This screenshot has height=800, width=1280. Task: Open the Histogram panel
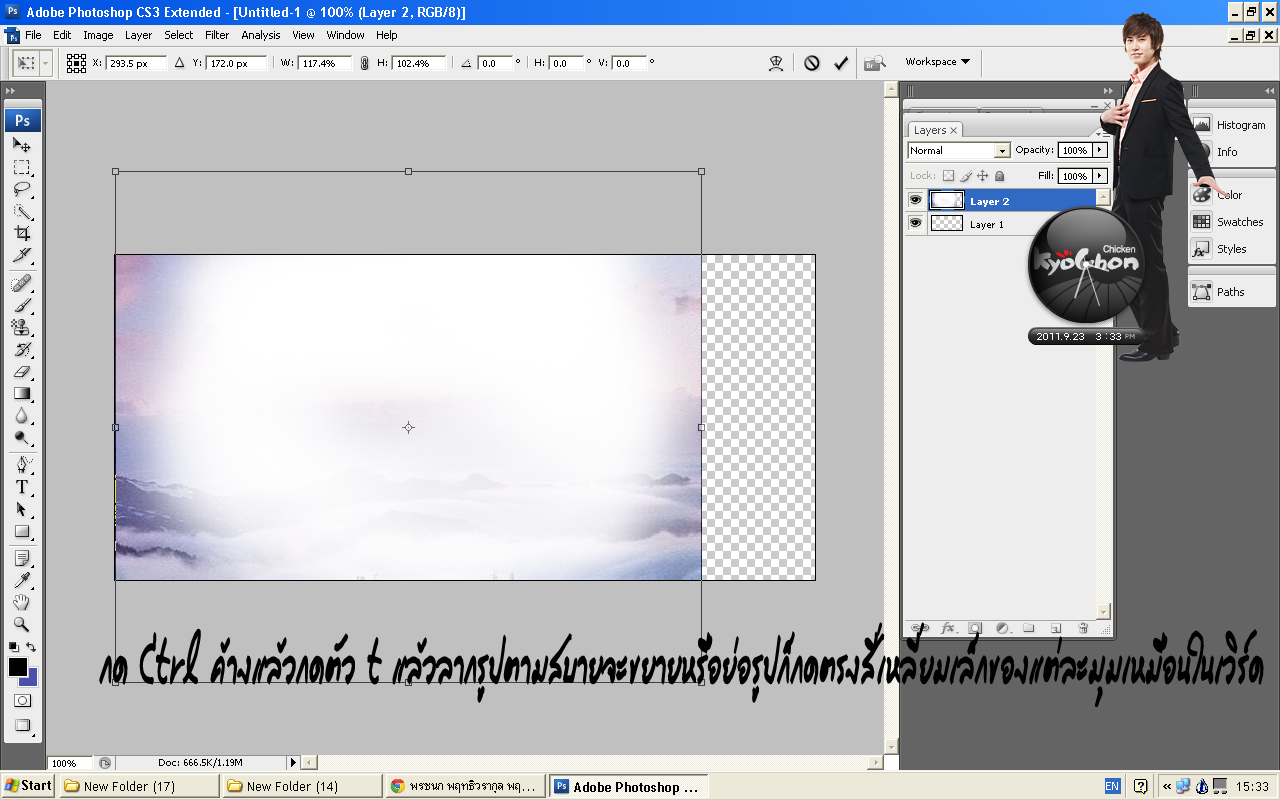point(1232,125)
